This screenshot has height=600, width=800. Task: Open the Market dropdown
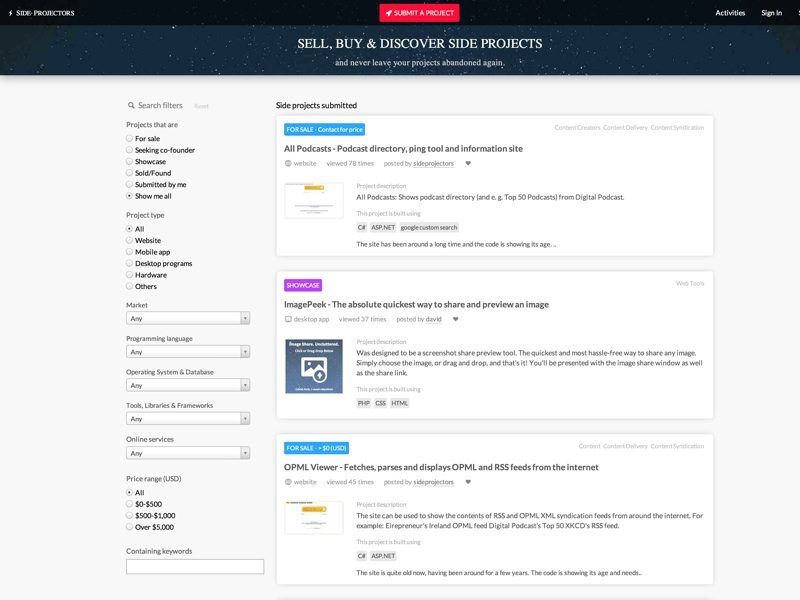(x=188, y=318)
